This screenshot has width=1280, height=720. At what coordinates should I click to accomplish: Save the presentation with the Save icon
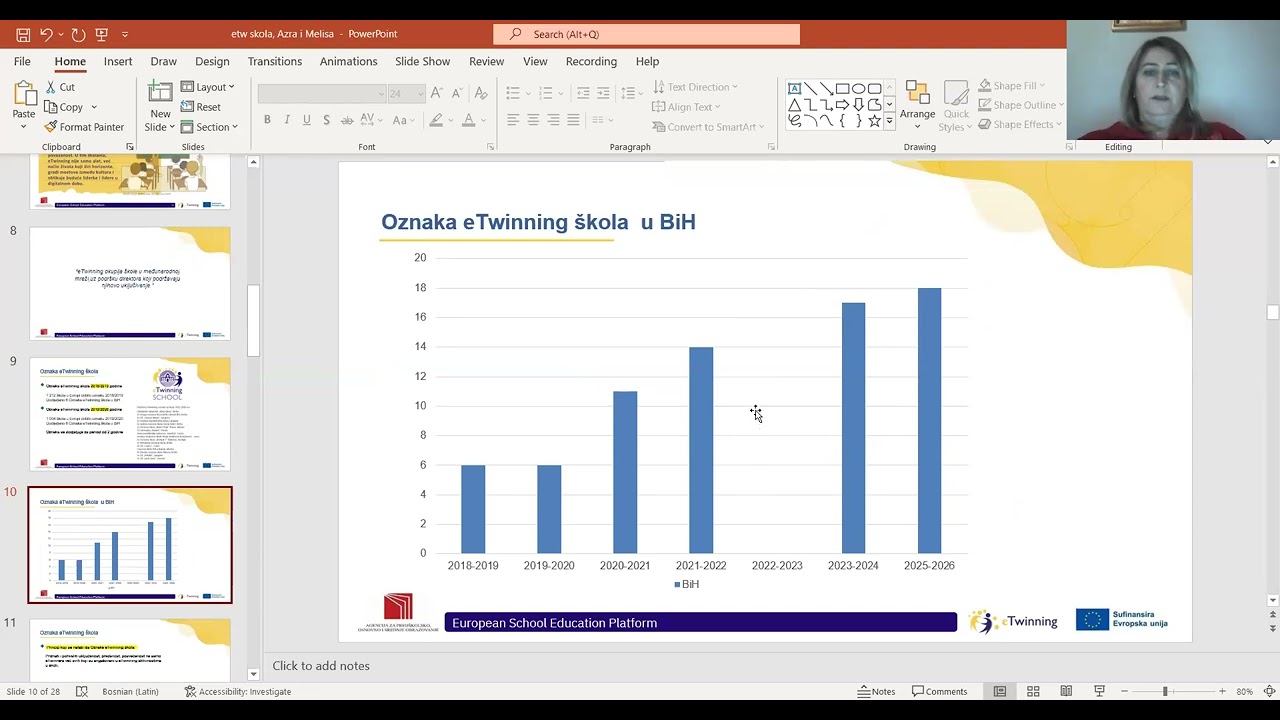22,34
